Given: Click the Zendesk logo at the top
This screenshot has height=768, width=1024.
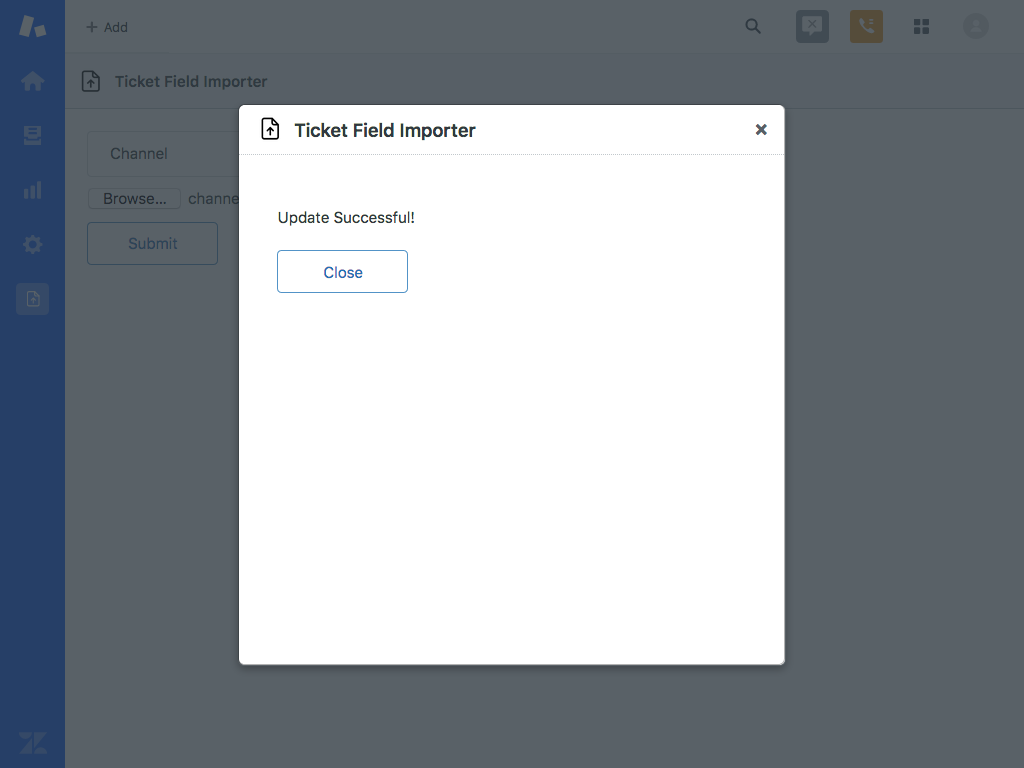Looking at the screenshot, I should coord(32,26).
